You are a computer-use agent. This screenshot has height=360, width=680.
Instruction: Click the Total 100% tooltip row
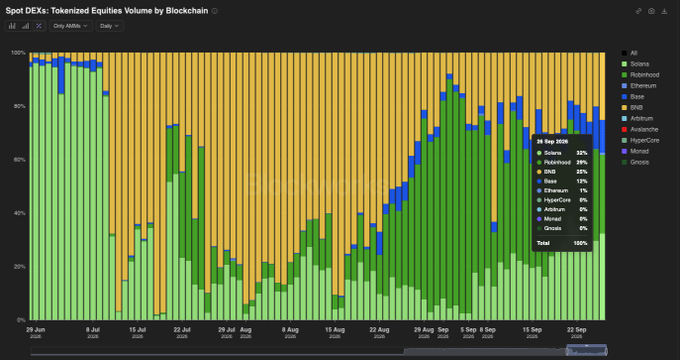tap(562, 243)
